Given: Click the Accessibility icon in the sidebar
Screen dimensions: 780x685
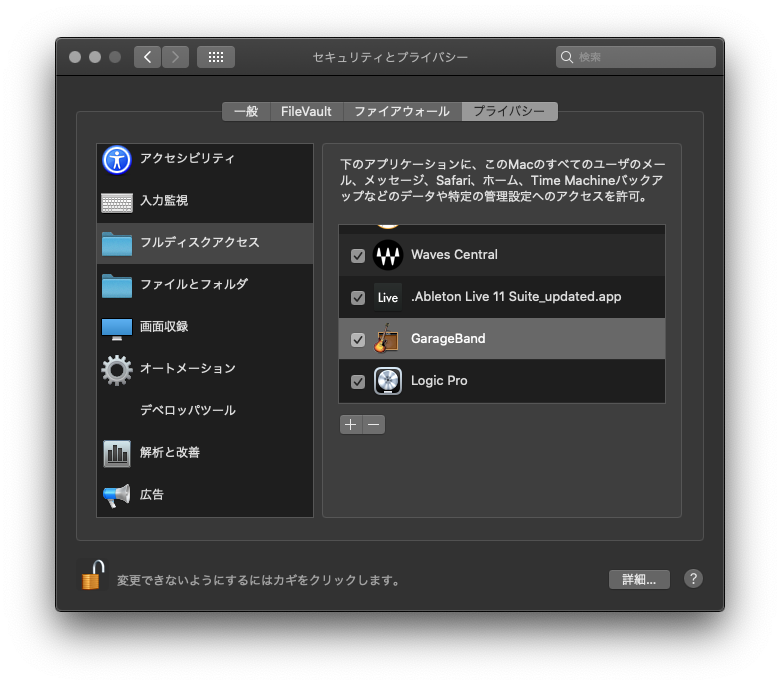Looking at the screenshot, I should (x=117, y=160).
